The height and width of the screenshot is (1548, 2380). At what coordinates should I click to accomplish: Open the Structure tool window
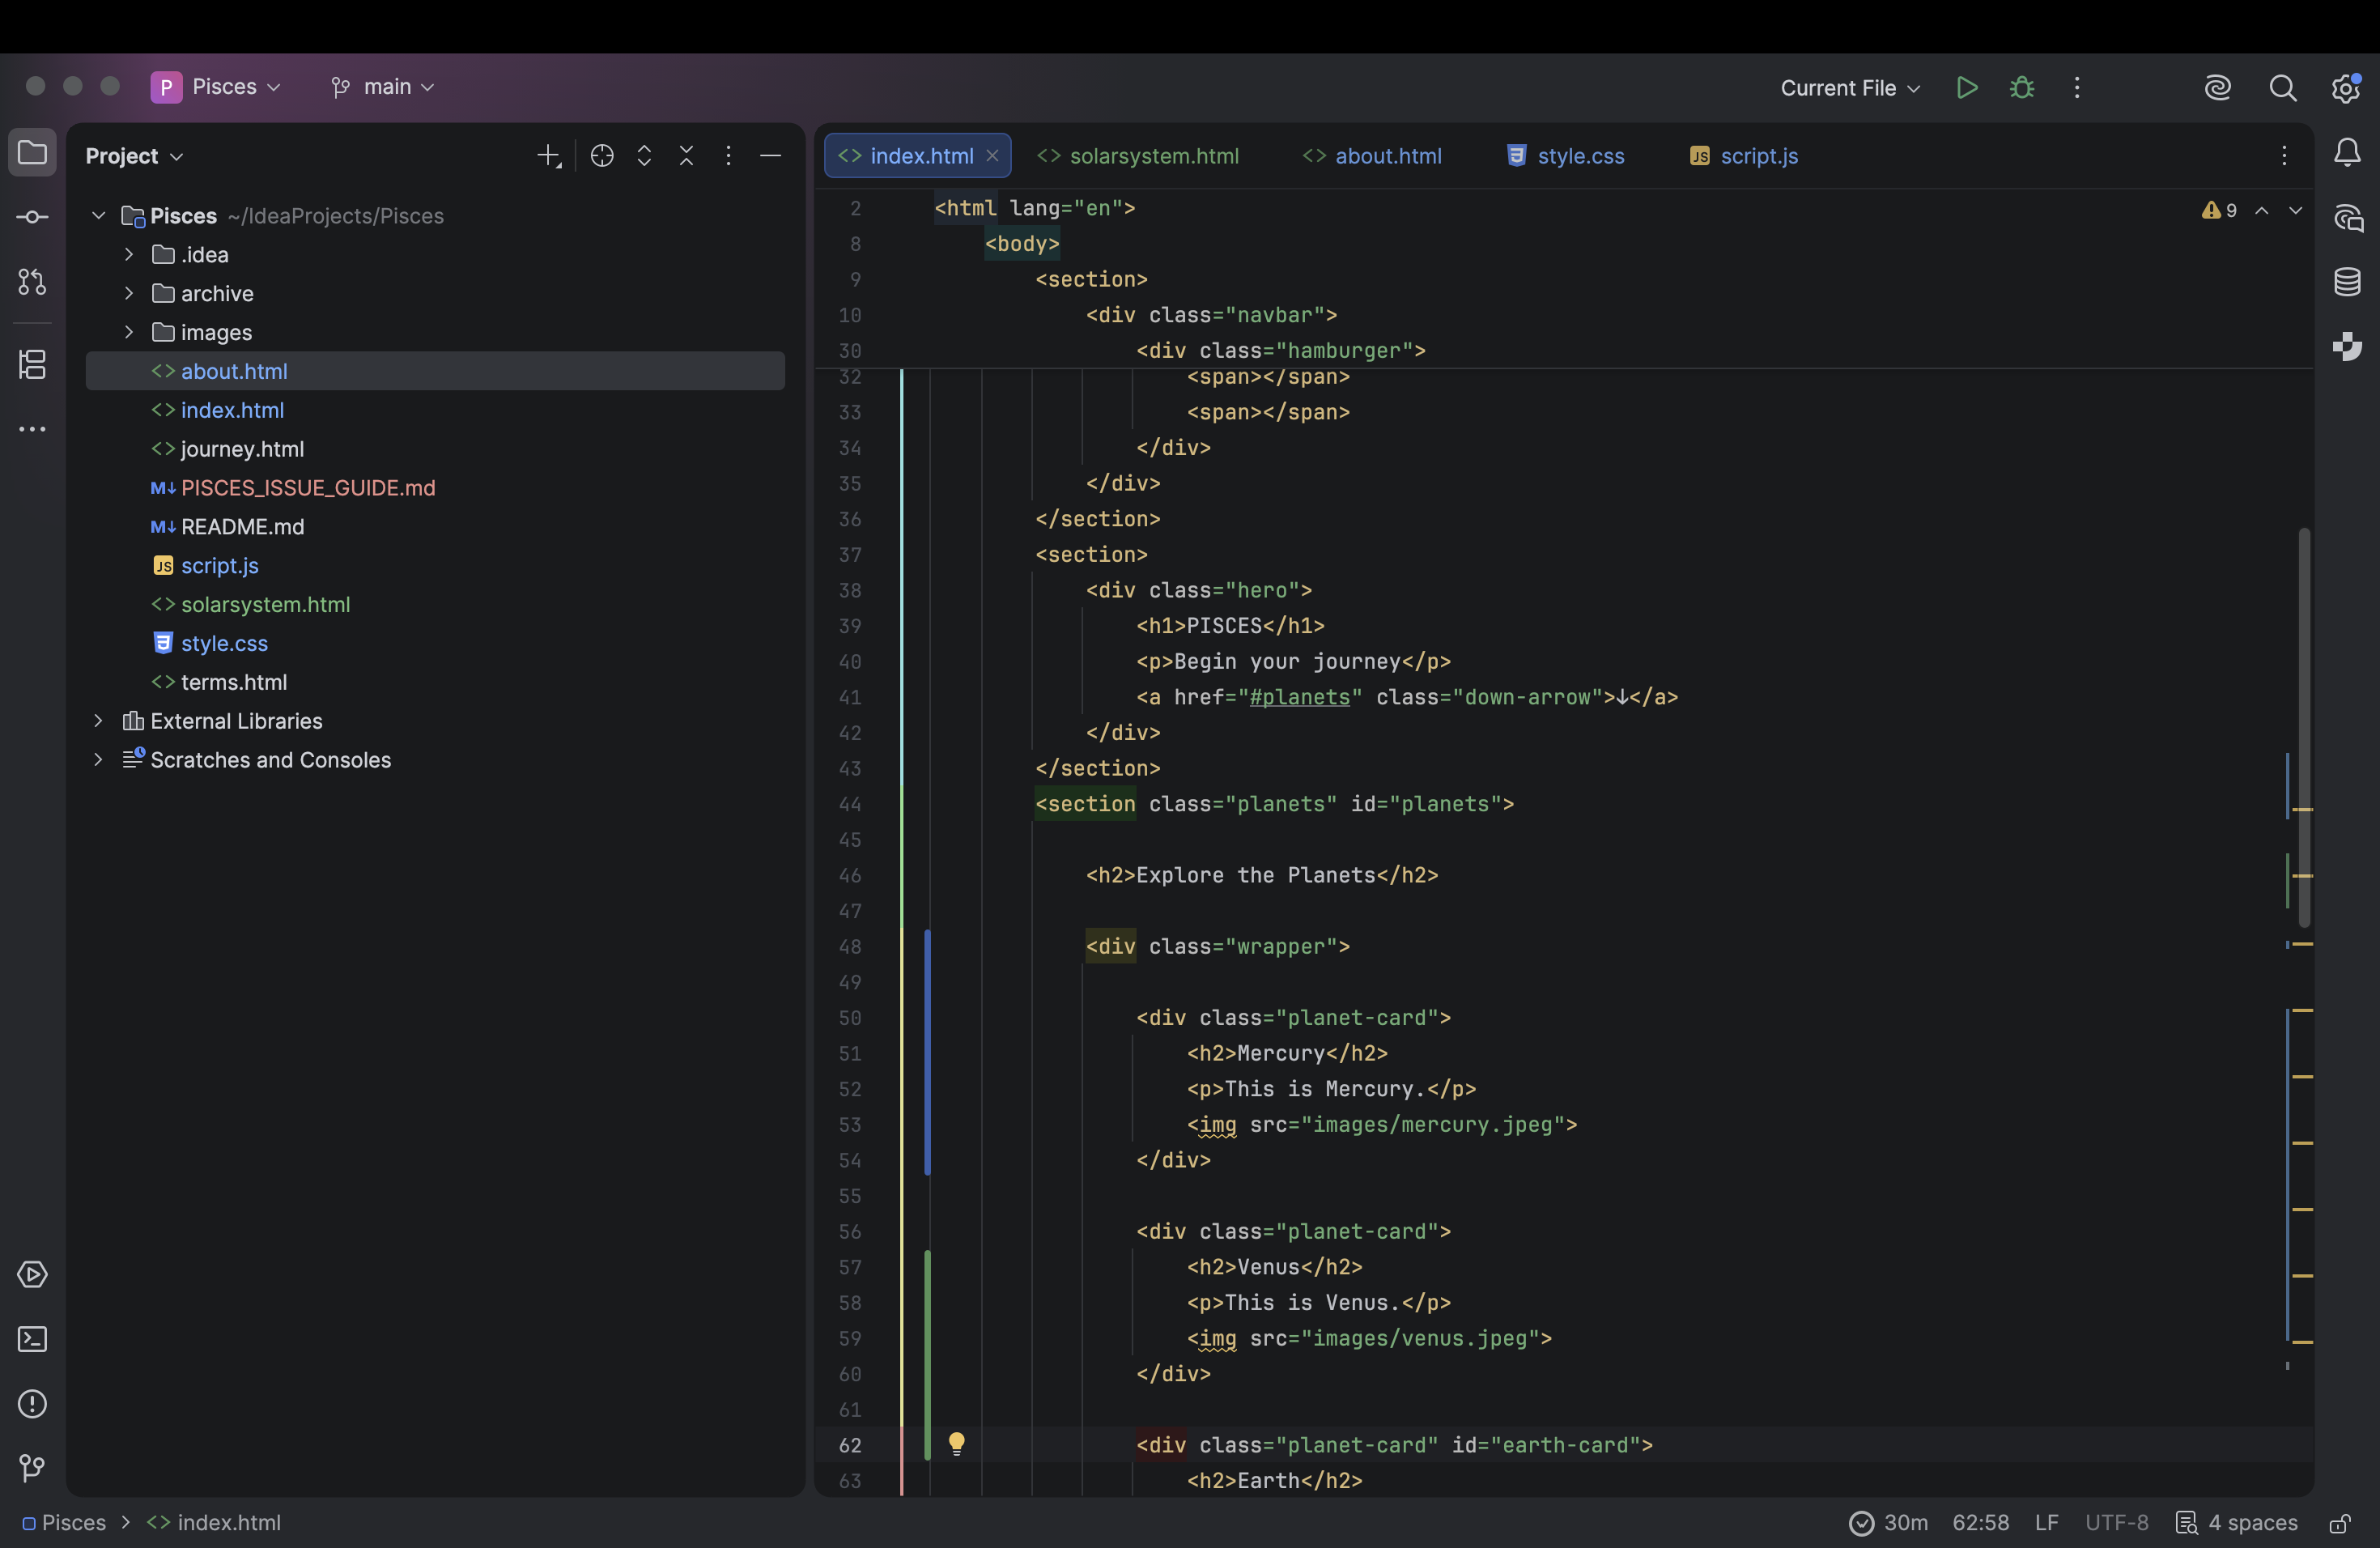(x=32, y=364)
